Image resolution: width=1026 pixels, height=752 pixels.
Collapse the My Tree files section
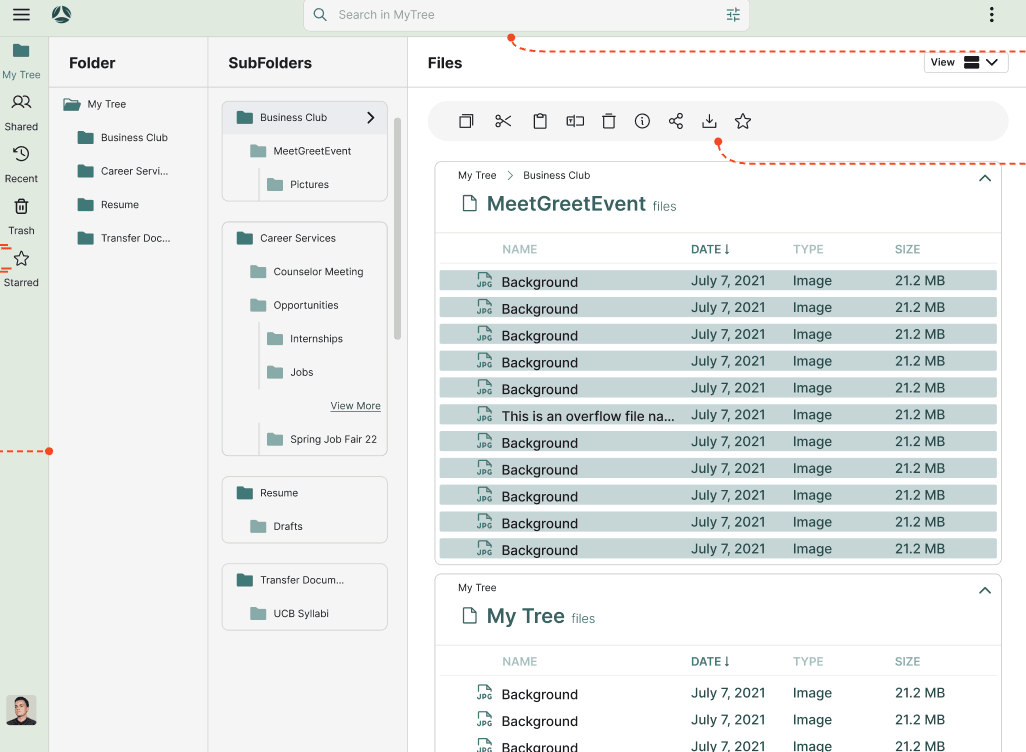coord(985,591)
